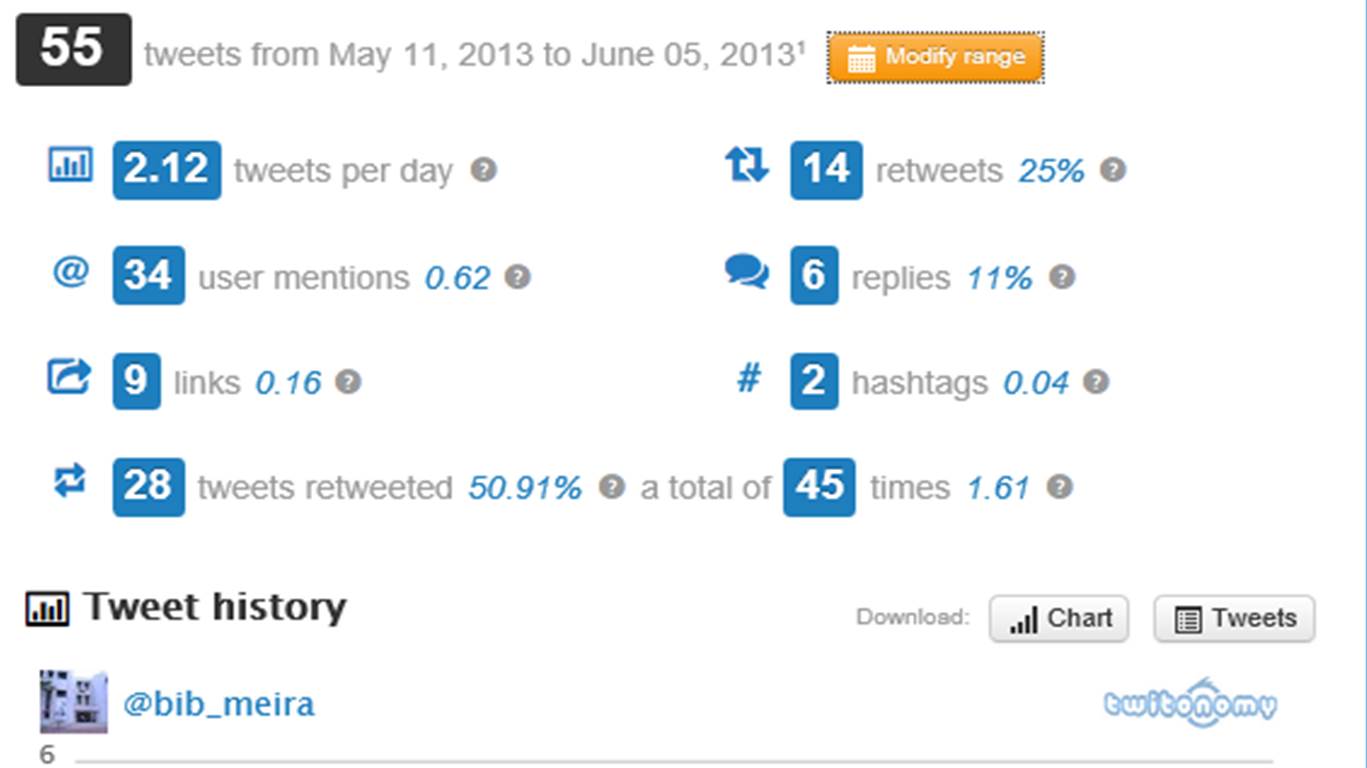
Task: Click help icon after times 1.61
Action: tap(1059, 486)
